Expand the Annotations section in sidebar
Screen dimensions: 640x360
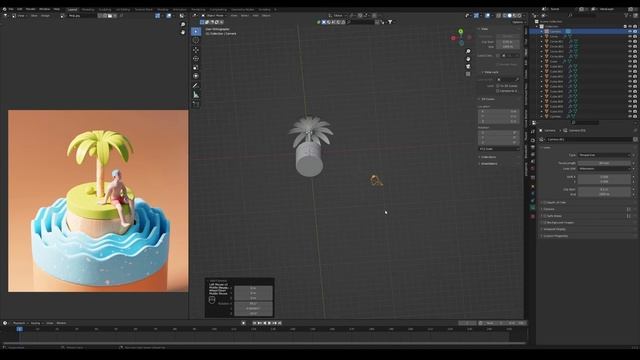point(488,164)
